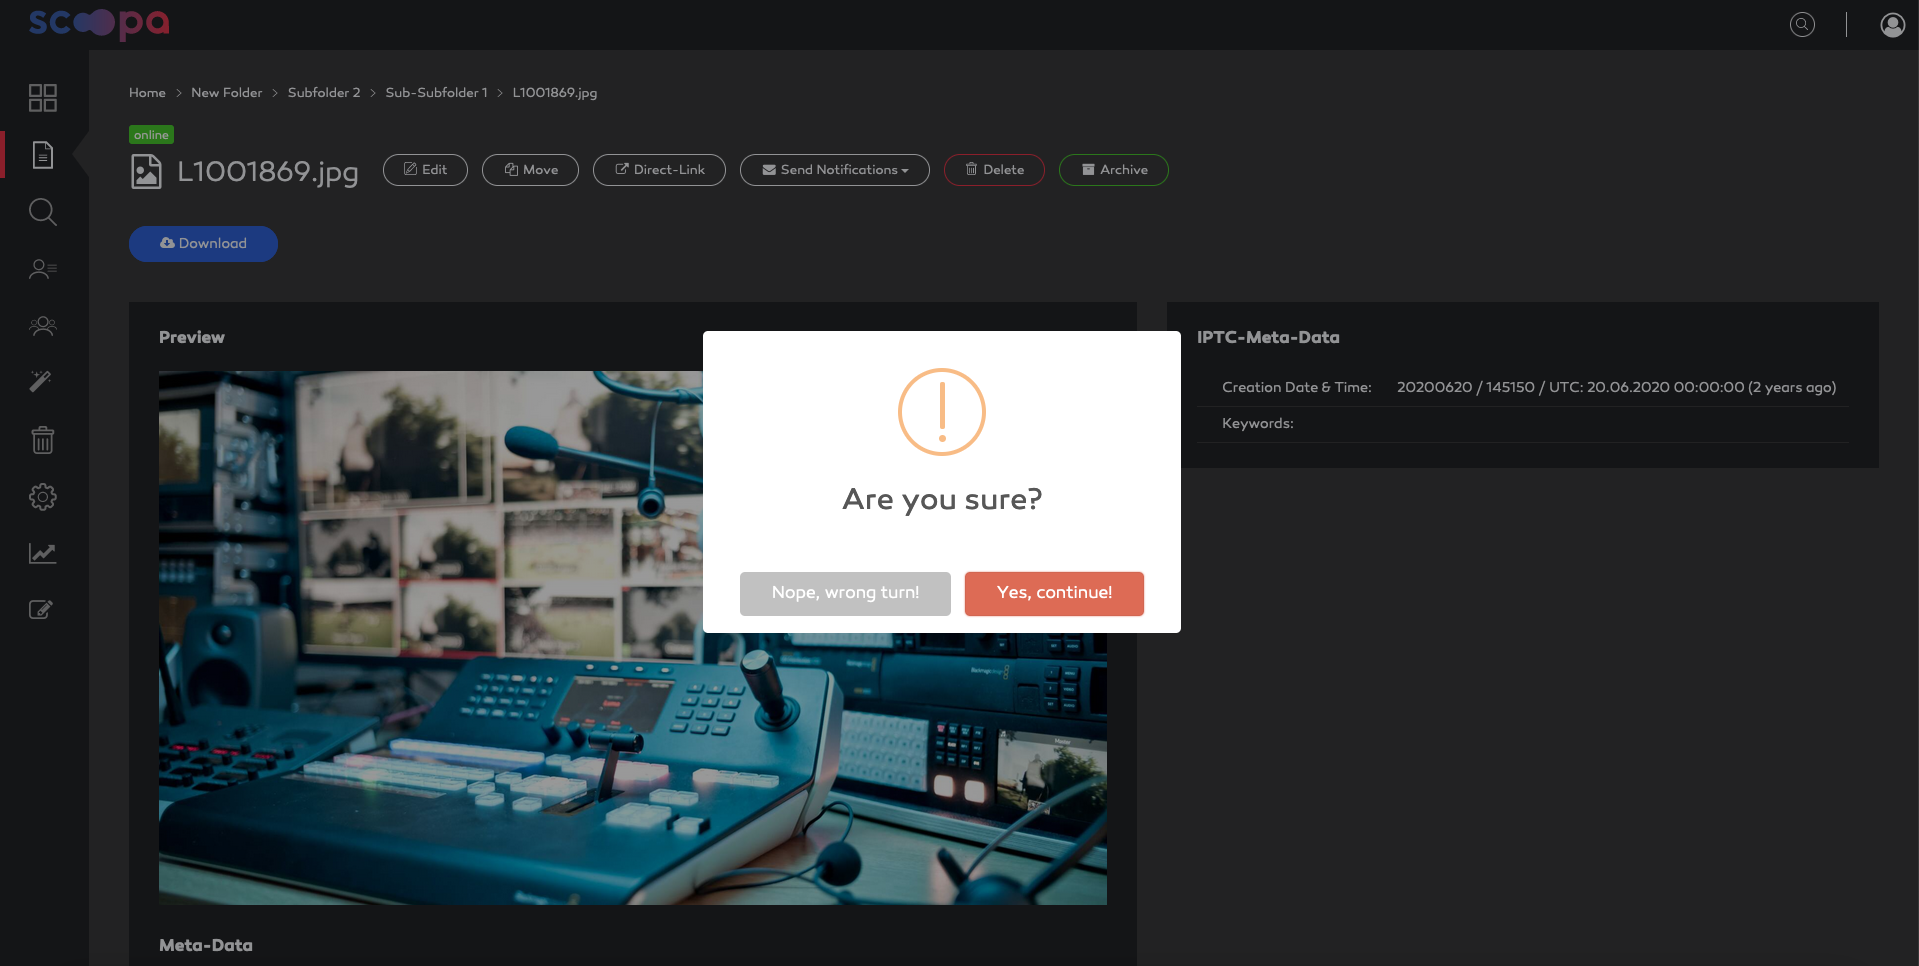
Task: Navigate to Home in breadcrumb
Action: pos(147,93)
